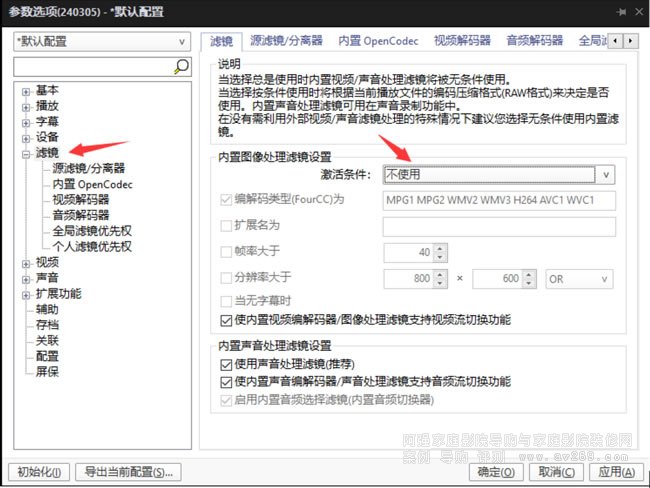Select 内置 OpenCodec in the tree

point(92,184)
